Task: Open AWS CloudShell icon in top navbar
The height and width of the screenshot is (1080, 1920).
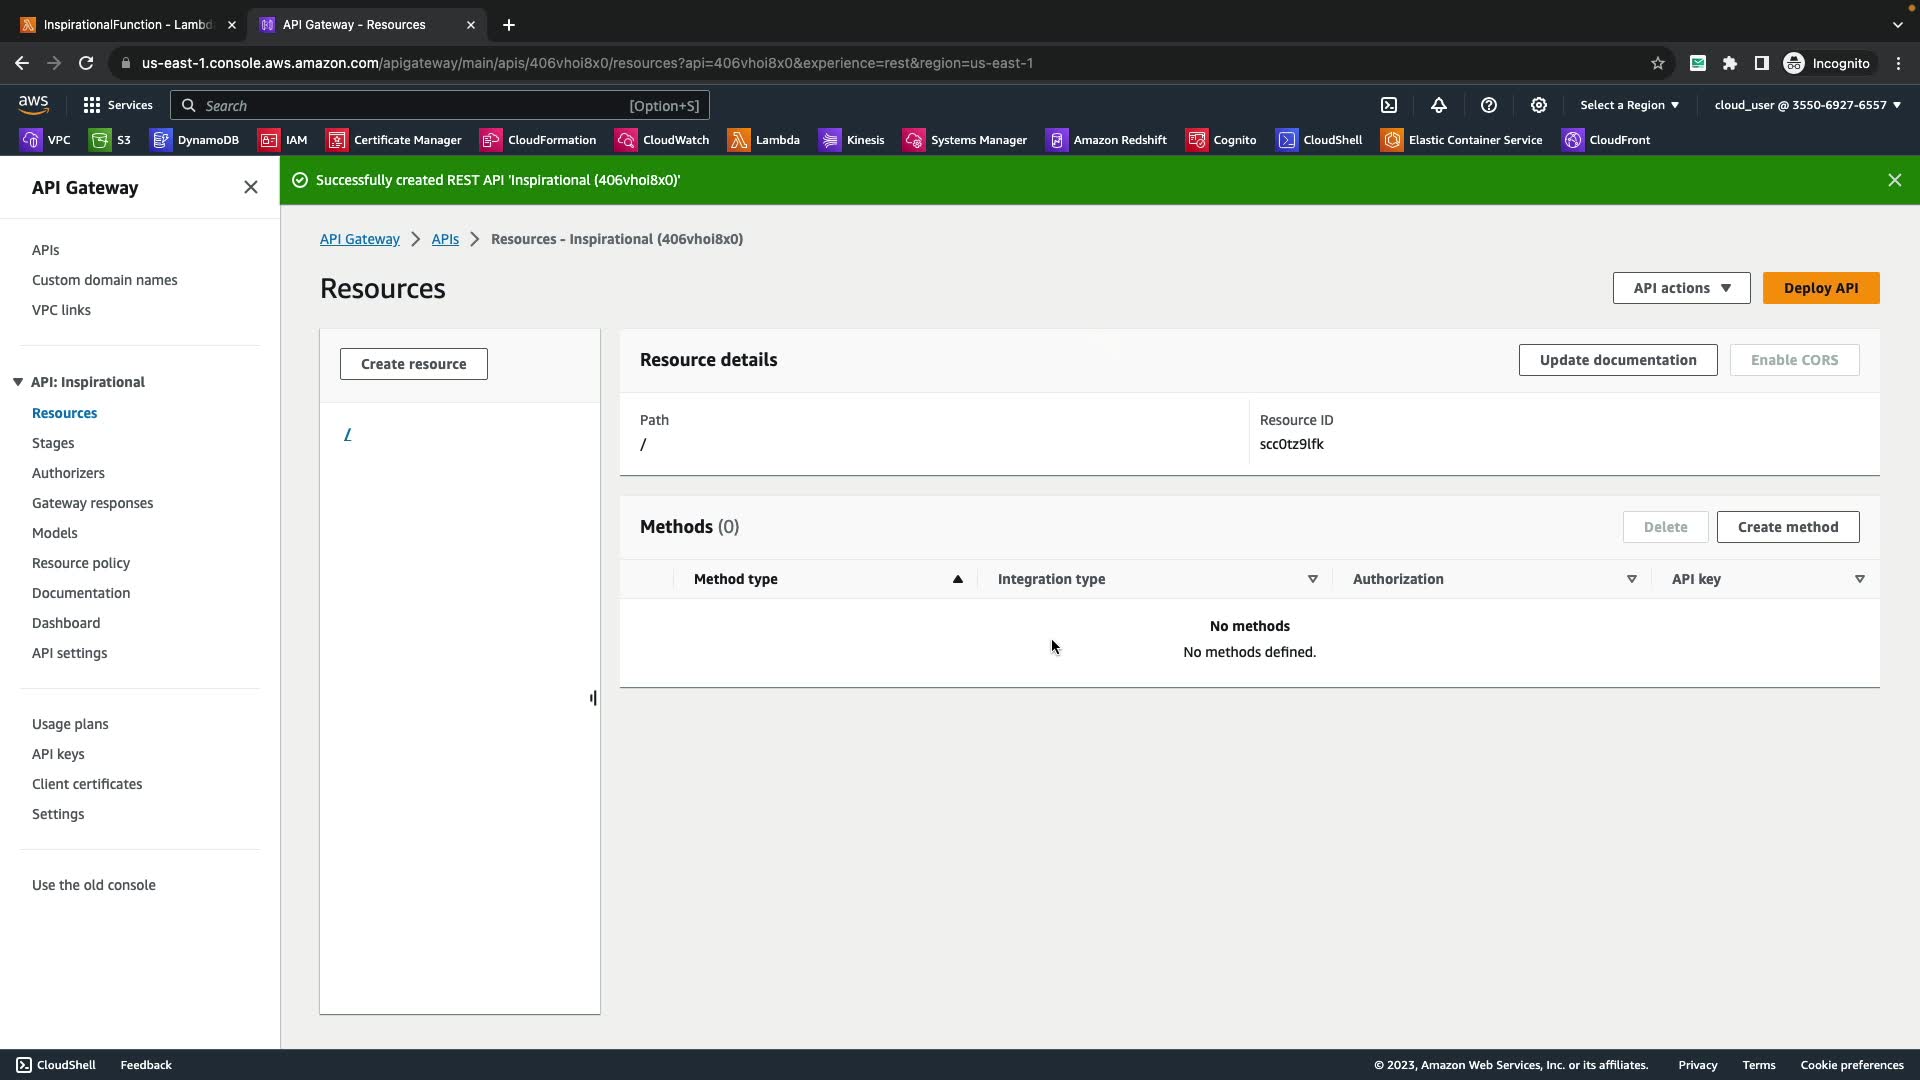Action: 1389,105
